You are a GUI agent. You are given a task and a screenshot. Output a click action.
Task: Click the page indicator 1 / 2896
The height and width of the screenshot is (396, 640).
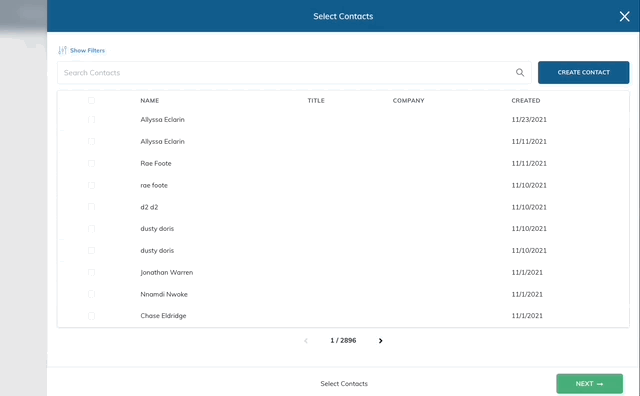(343, 340)
